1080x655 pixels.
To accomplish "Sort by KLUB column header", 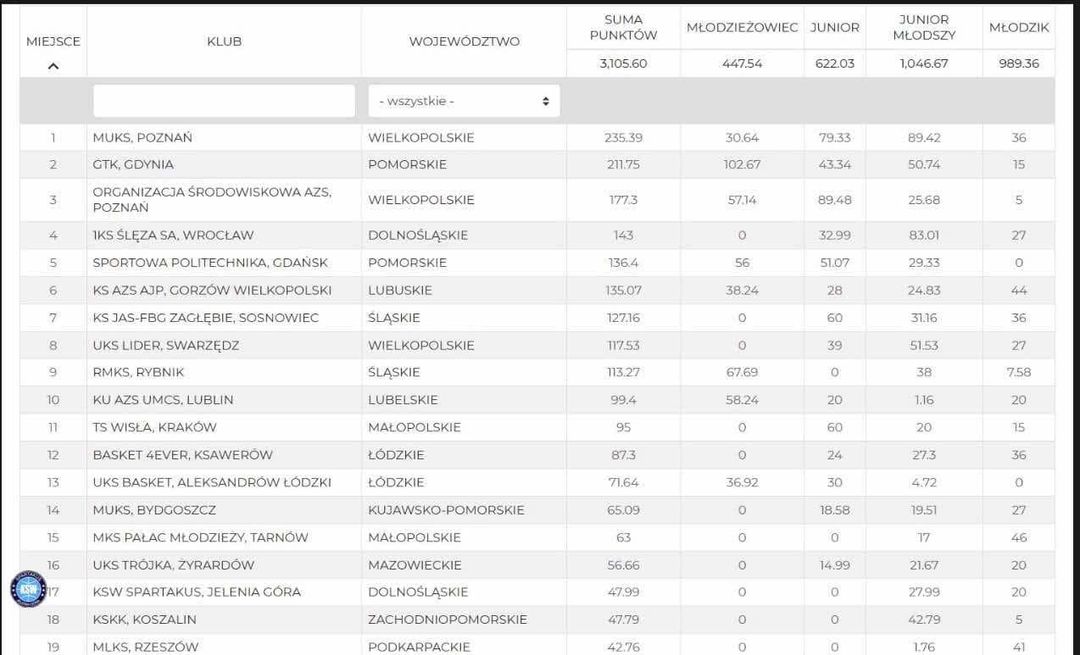I will (x=225, y=41).
